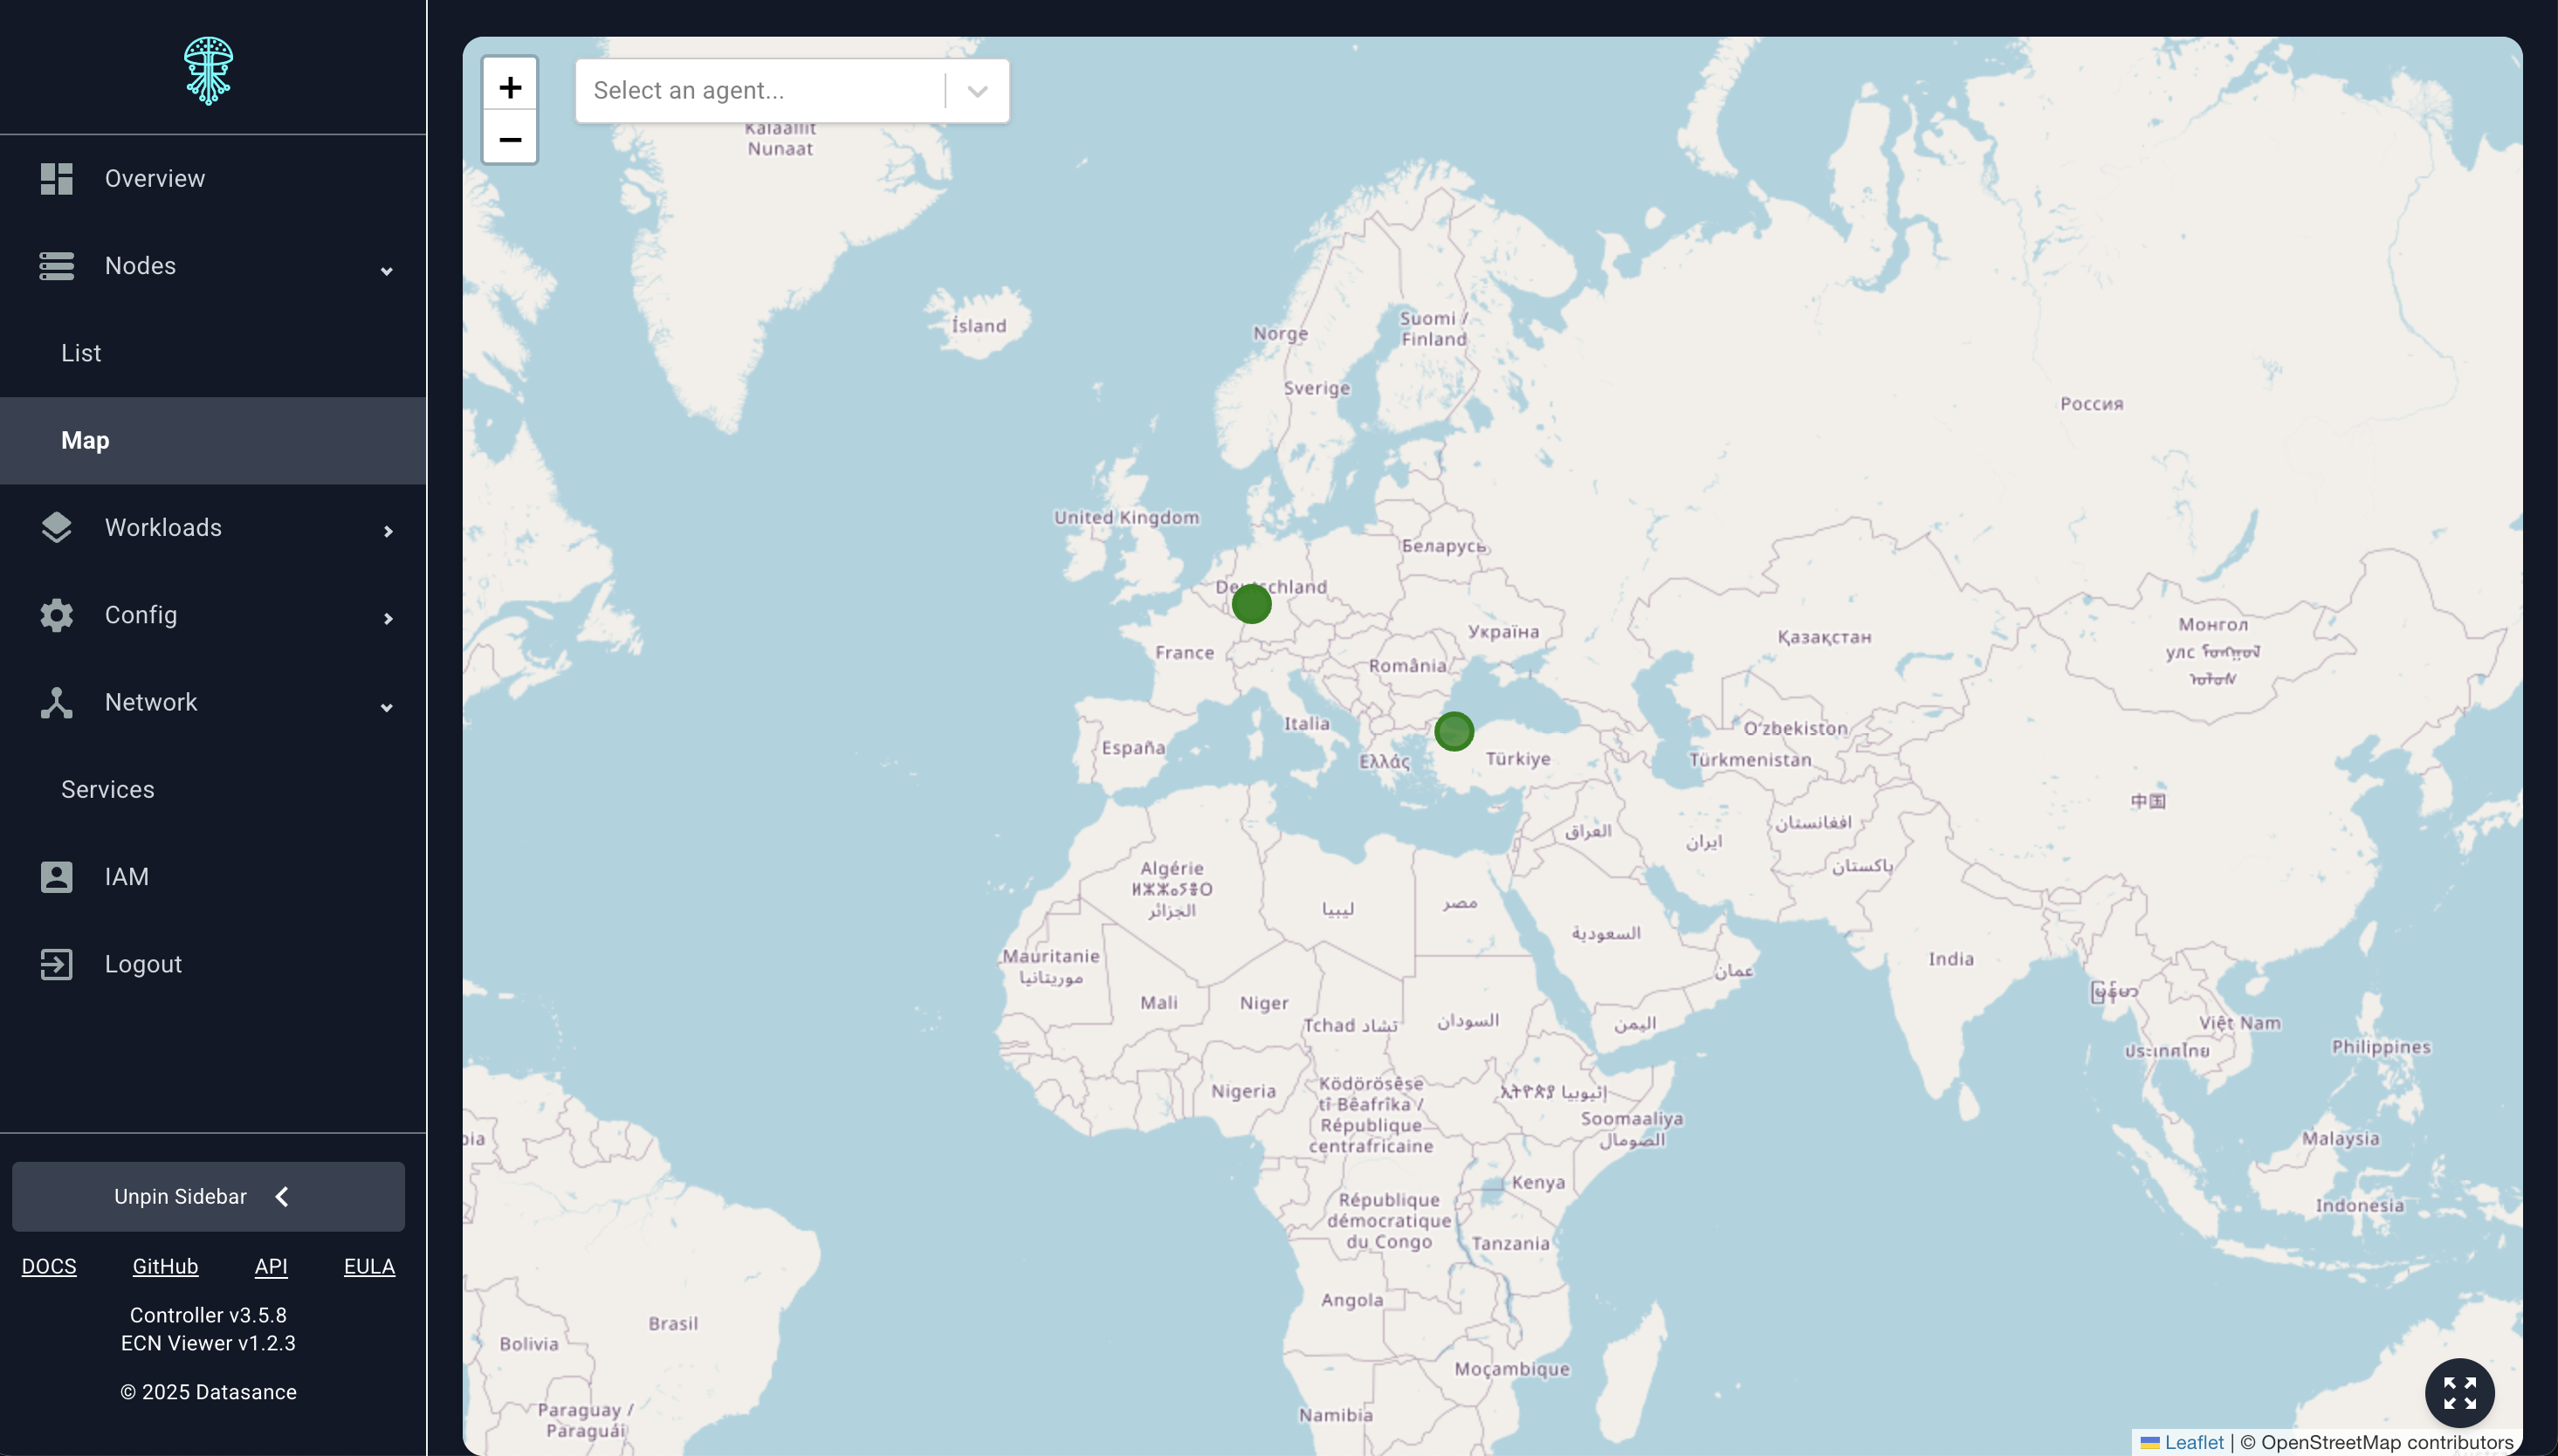Switch to the List view under Nodes
Screen dimensions: 2558x1456
coord(81,352)
